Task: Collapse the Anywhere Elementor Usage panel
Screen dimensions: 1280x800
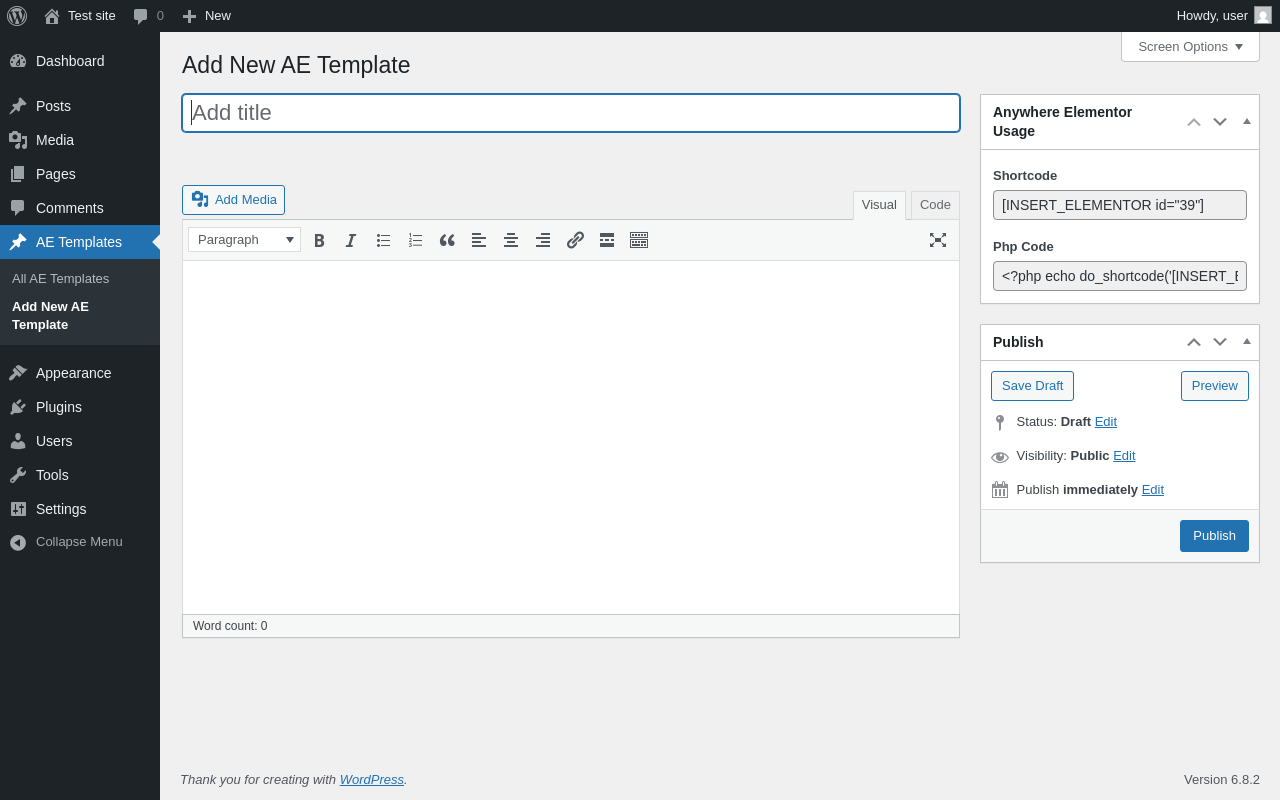Action: coord(1247,122)
